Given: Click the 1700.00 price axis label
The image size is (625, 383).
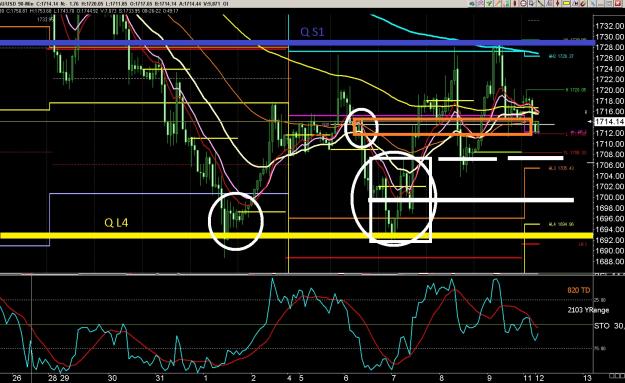Looking at the screenshot, I should click(609, 197).
